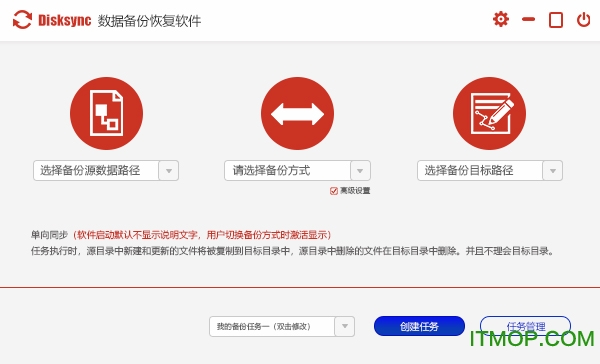Image resolution: width=600 pixels, height=364 pixels.
Task: Open the 我的备份任务一 task name dropdown arrow
Action: click(x=345, y=326)
